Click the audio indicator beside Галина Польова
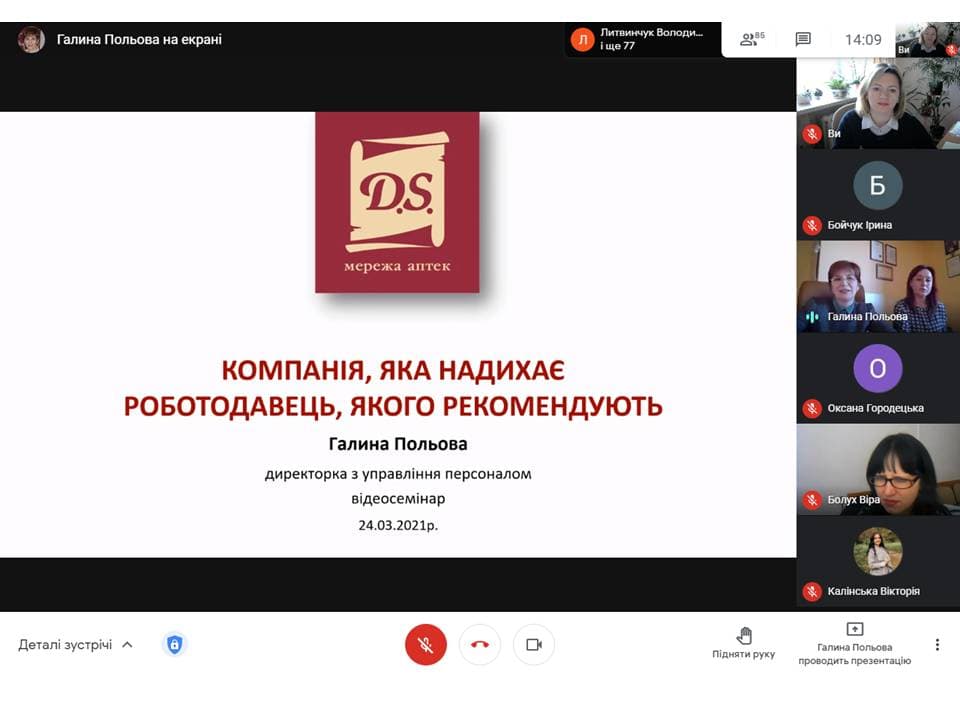The height and width of the screenshot is (720, 960). tap(812, 317)
